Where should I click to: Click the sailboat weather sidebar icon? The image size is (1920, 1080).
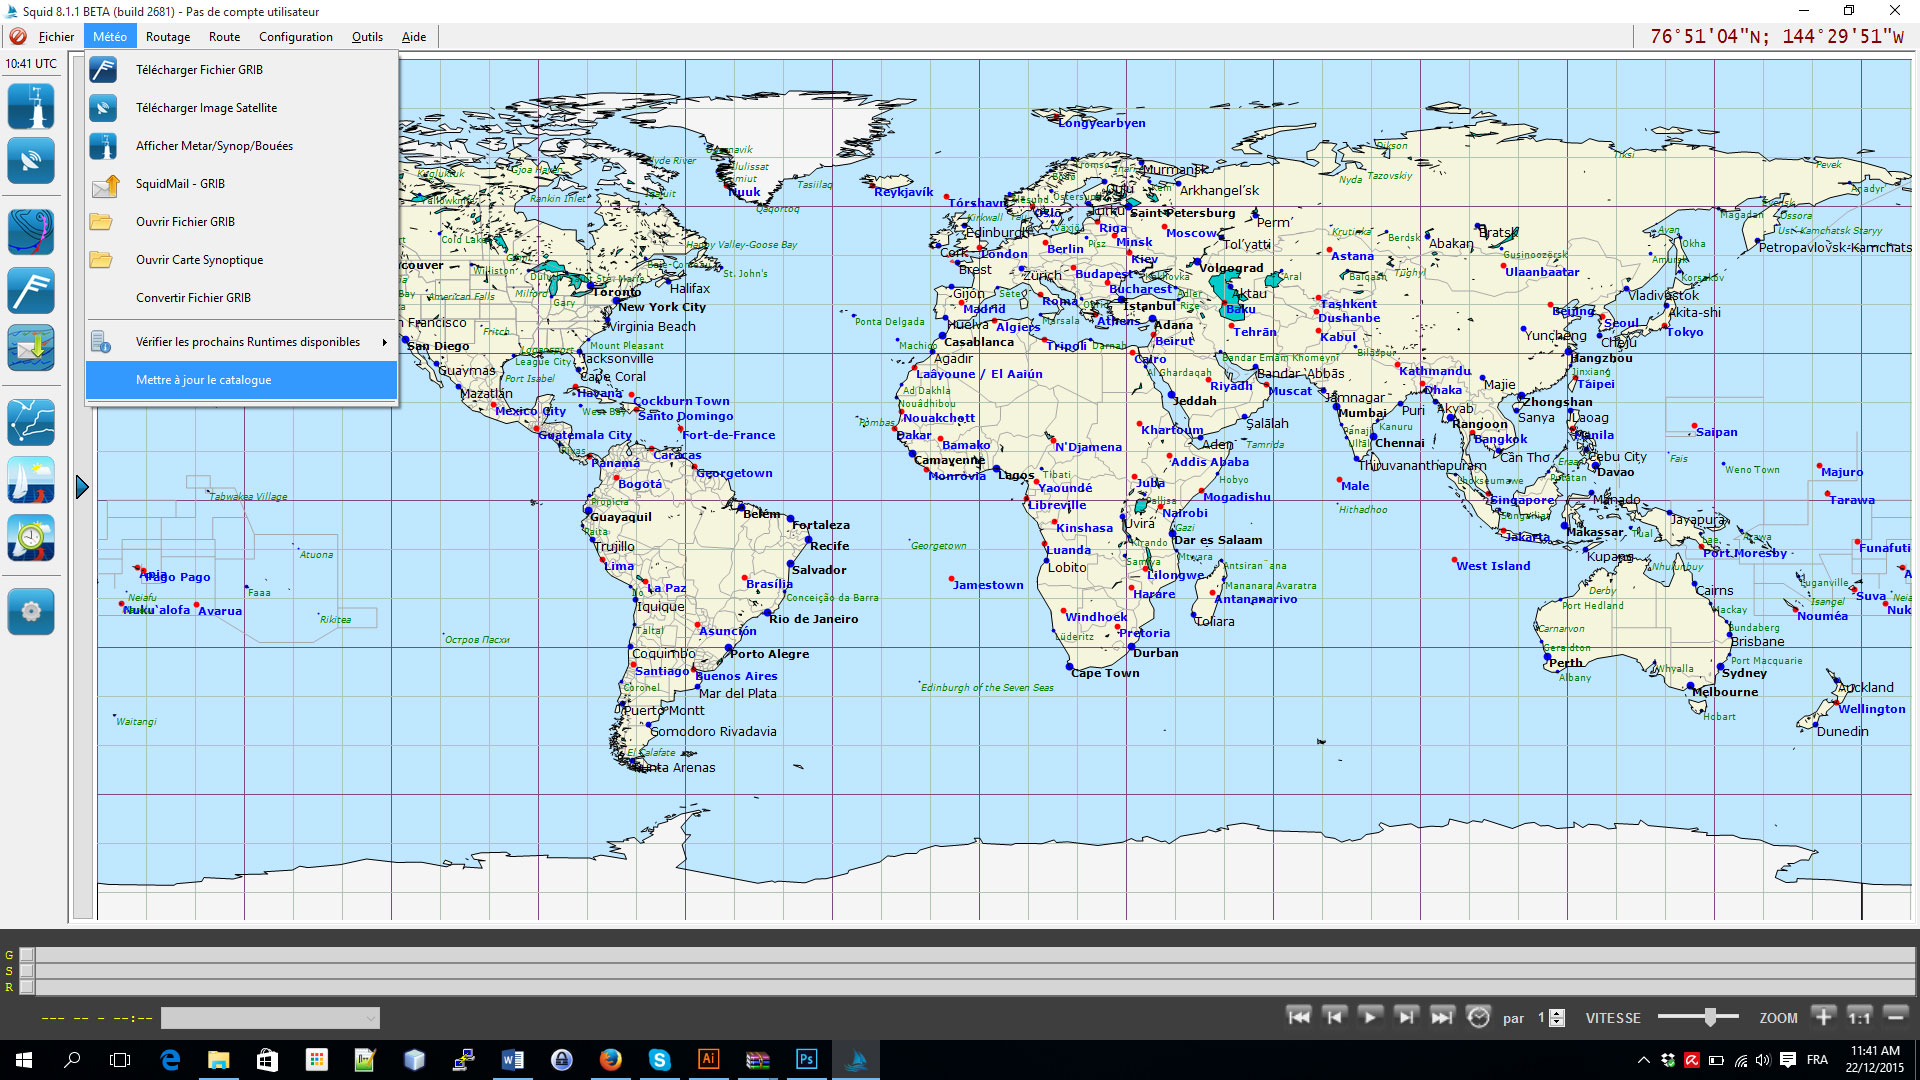(x=31, y=480)
